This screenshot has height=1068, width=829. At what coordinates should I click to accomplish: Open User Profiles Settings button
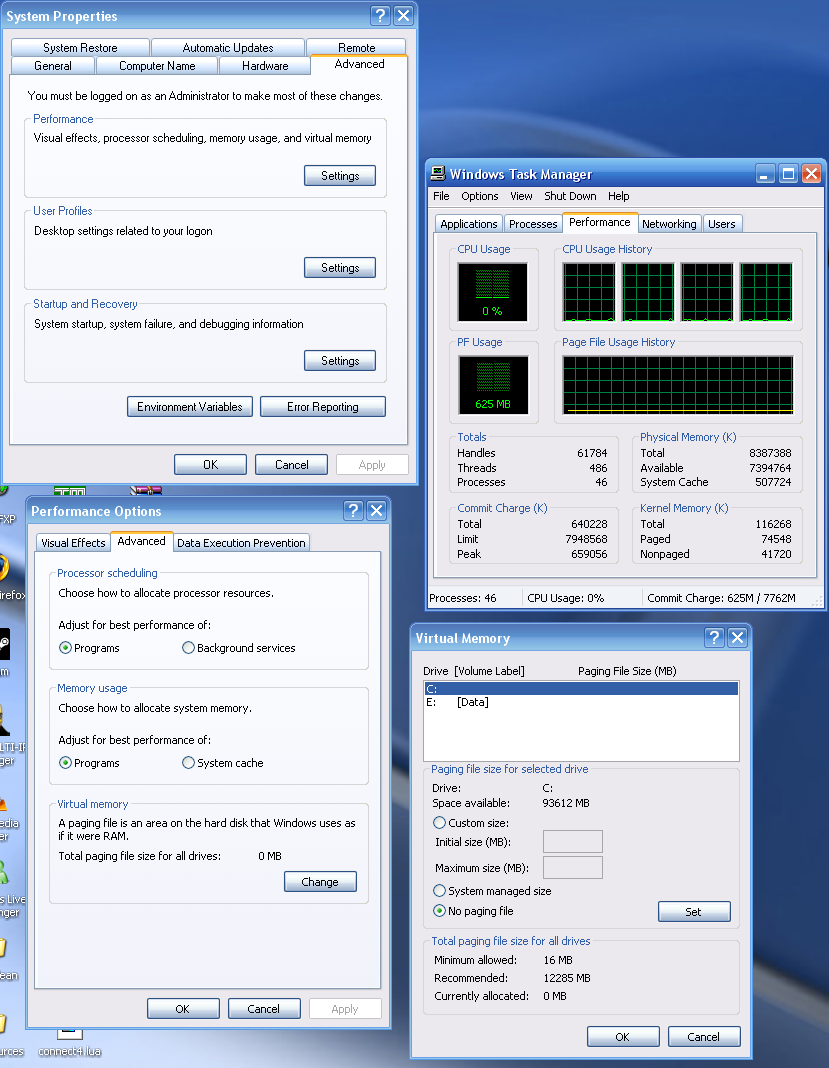point(340,268)
